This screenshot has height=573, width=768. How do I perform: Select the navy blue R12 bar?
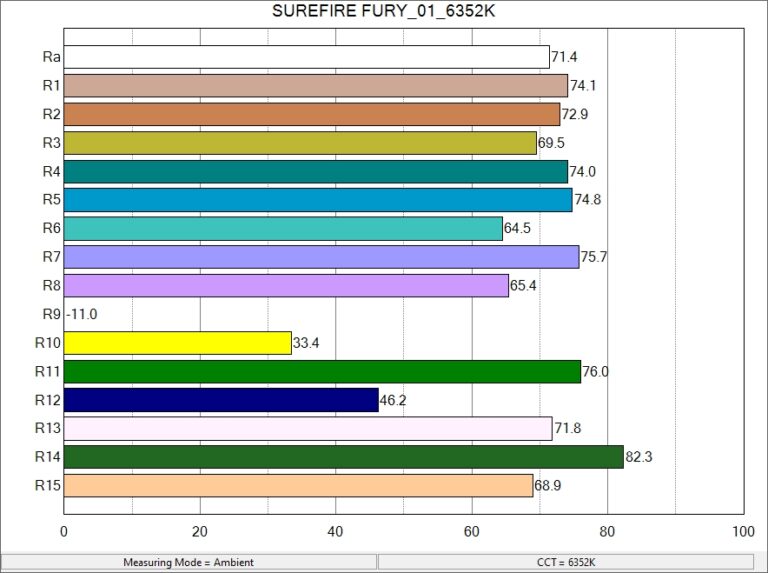[x=221, y=400]
